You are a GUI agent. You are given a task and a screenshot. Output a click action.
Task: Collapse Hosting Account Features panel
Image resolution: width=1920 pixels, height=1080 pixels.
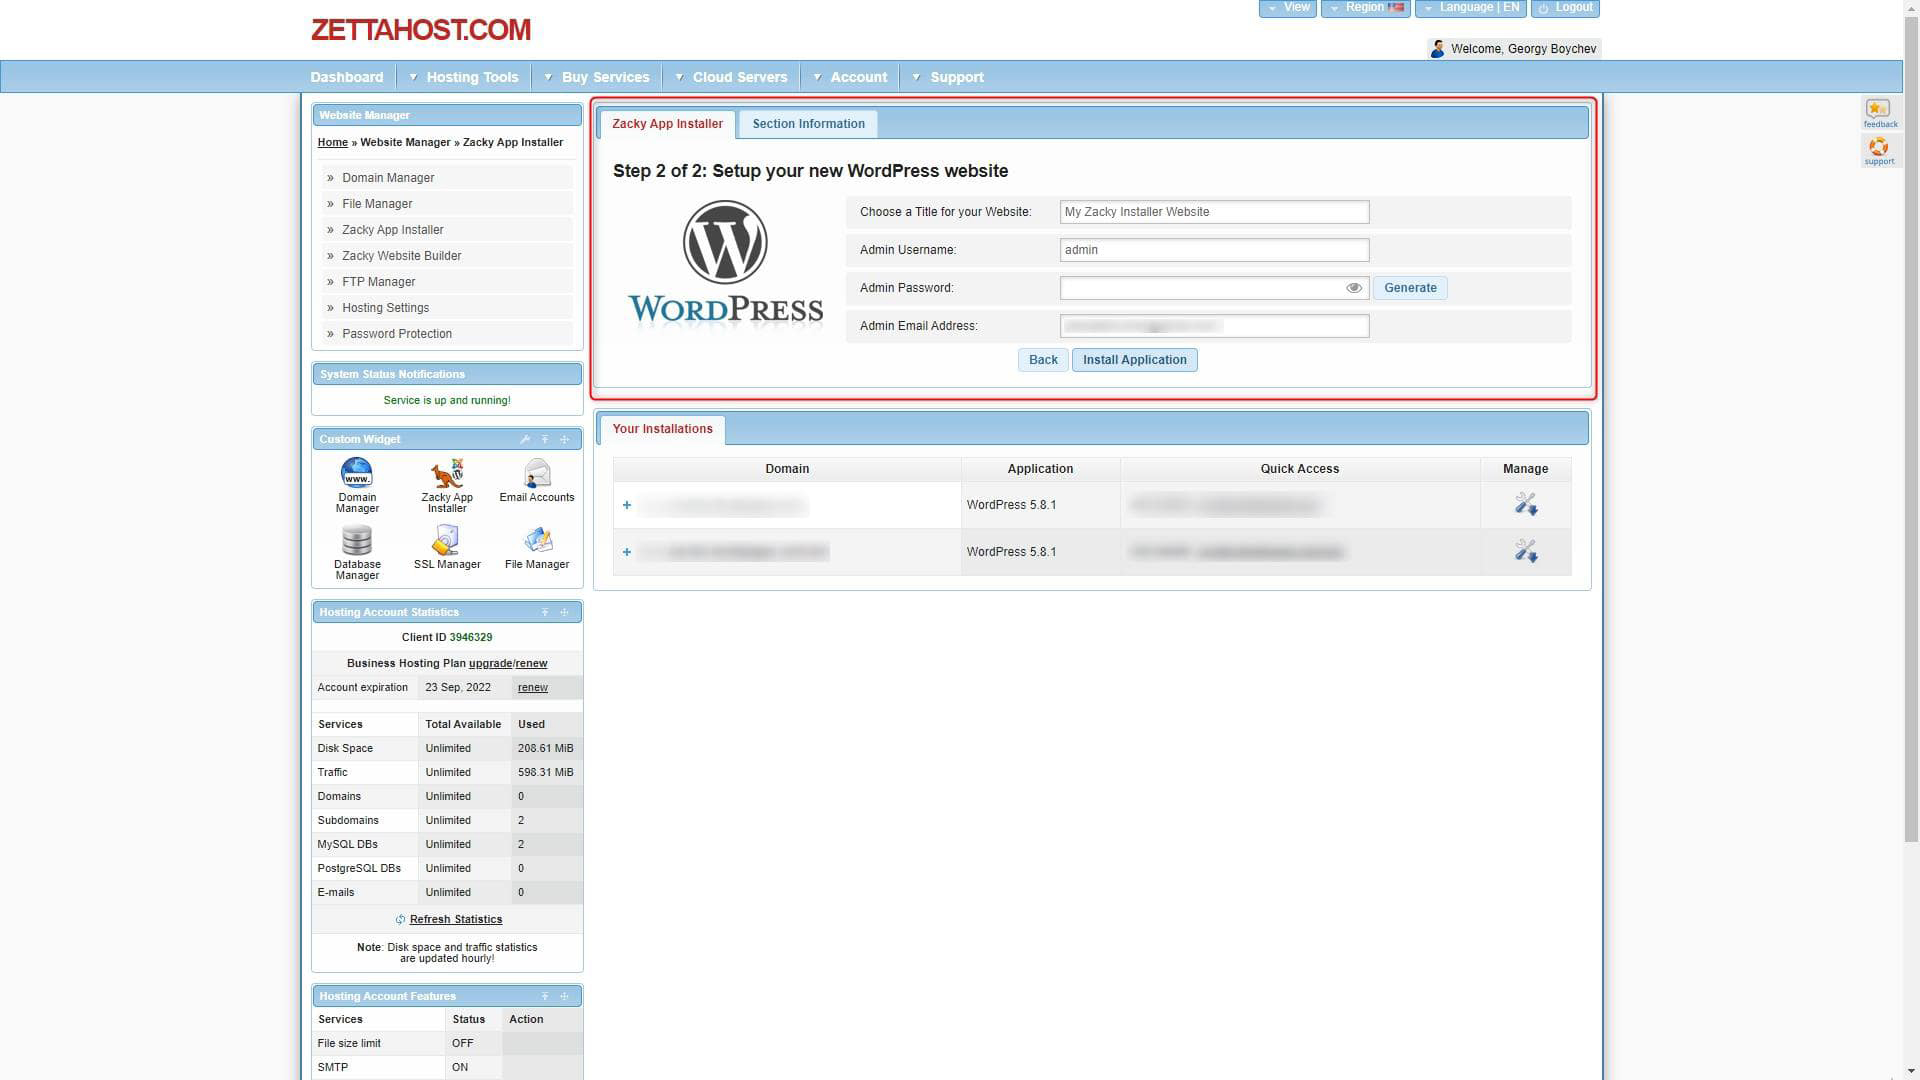point(545,996)
